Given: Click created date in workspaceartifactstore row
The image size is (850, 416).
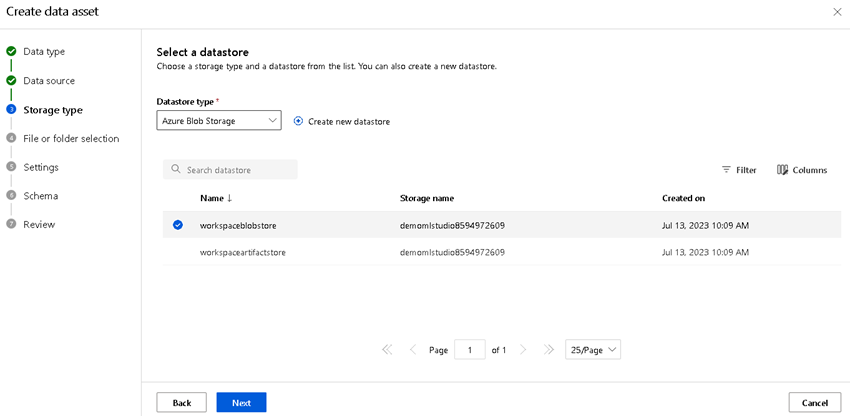Looking at the screenshot, I should pyautogui.click(x=706, y=253).
